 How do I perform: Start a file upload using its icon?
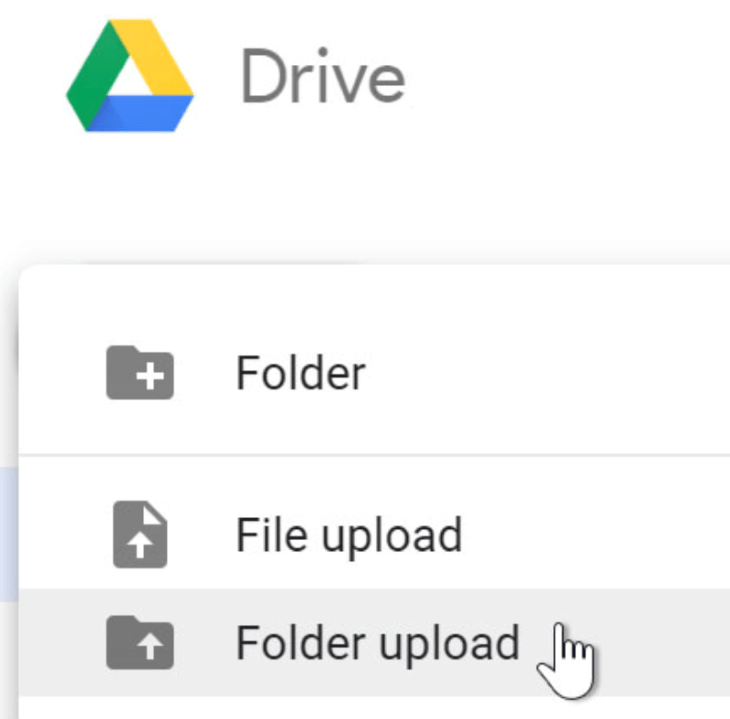tap(140, 535)
